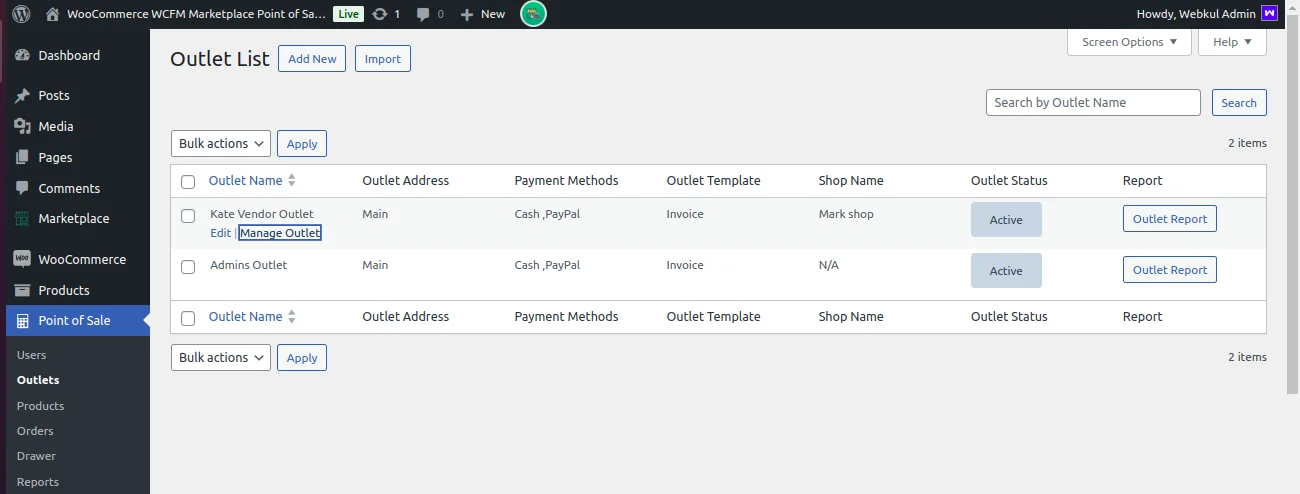Check the Kate Vendor Outlet row checkbox
Screen dimensions: 1300x494
(188, 216)
